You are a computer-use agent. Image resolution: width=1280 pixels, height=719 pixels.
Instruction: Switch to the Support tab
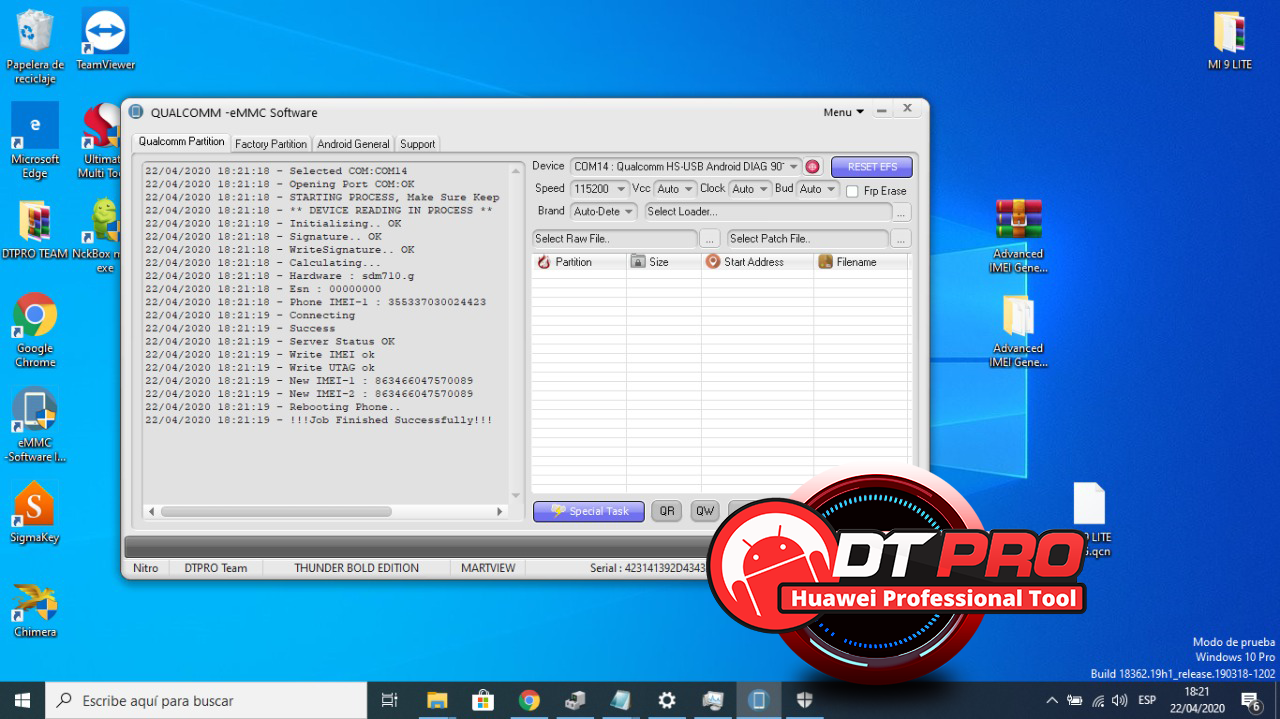(x=417, y=144)
